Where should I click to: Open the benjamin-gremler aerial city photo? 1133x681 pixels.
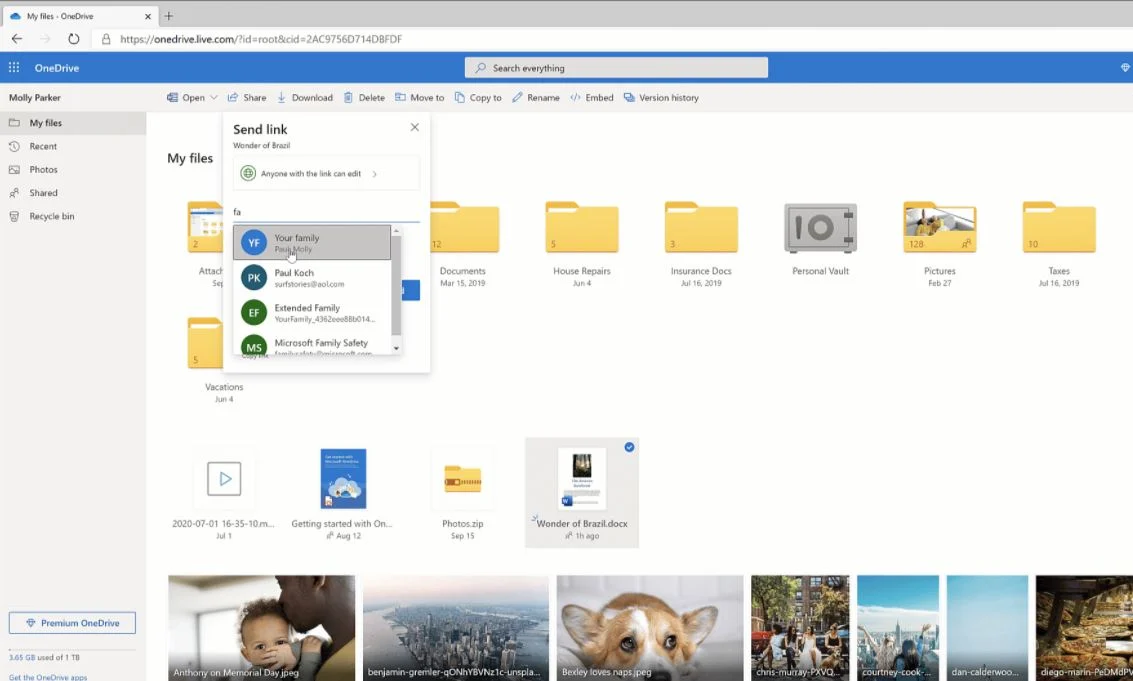[456, 628]
